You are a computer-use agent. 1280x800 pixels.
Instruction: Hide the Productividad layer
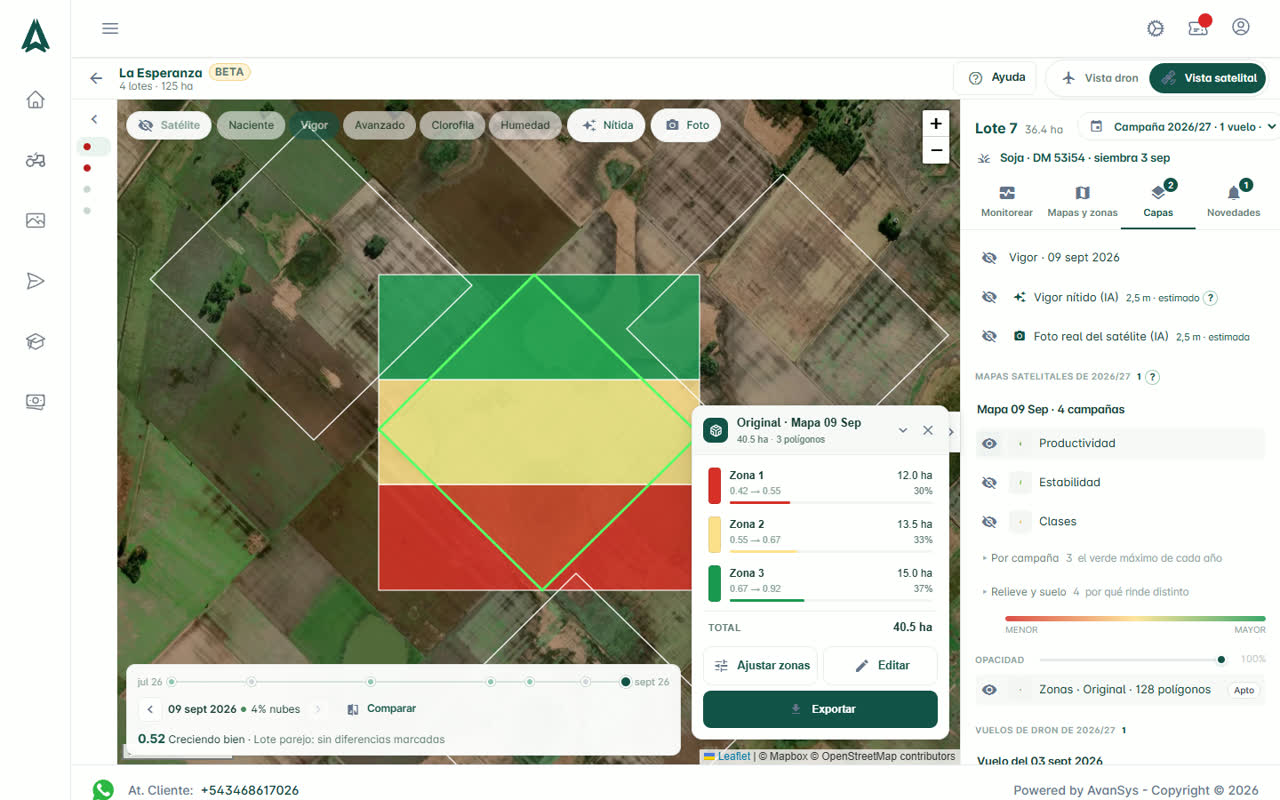989,443
